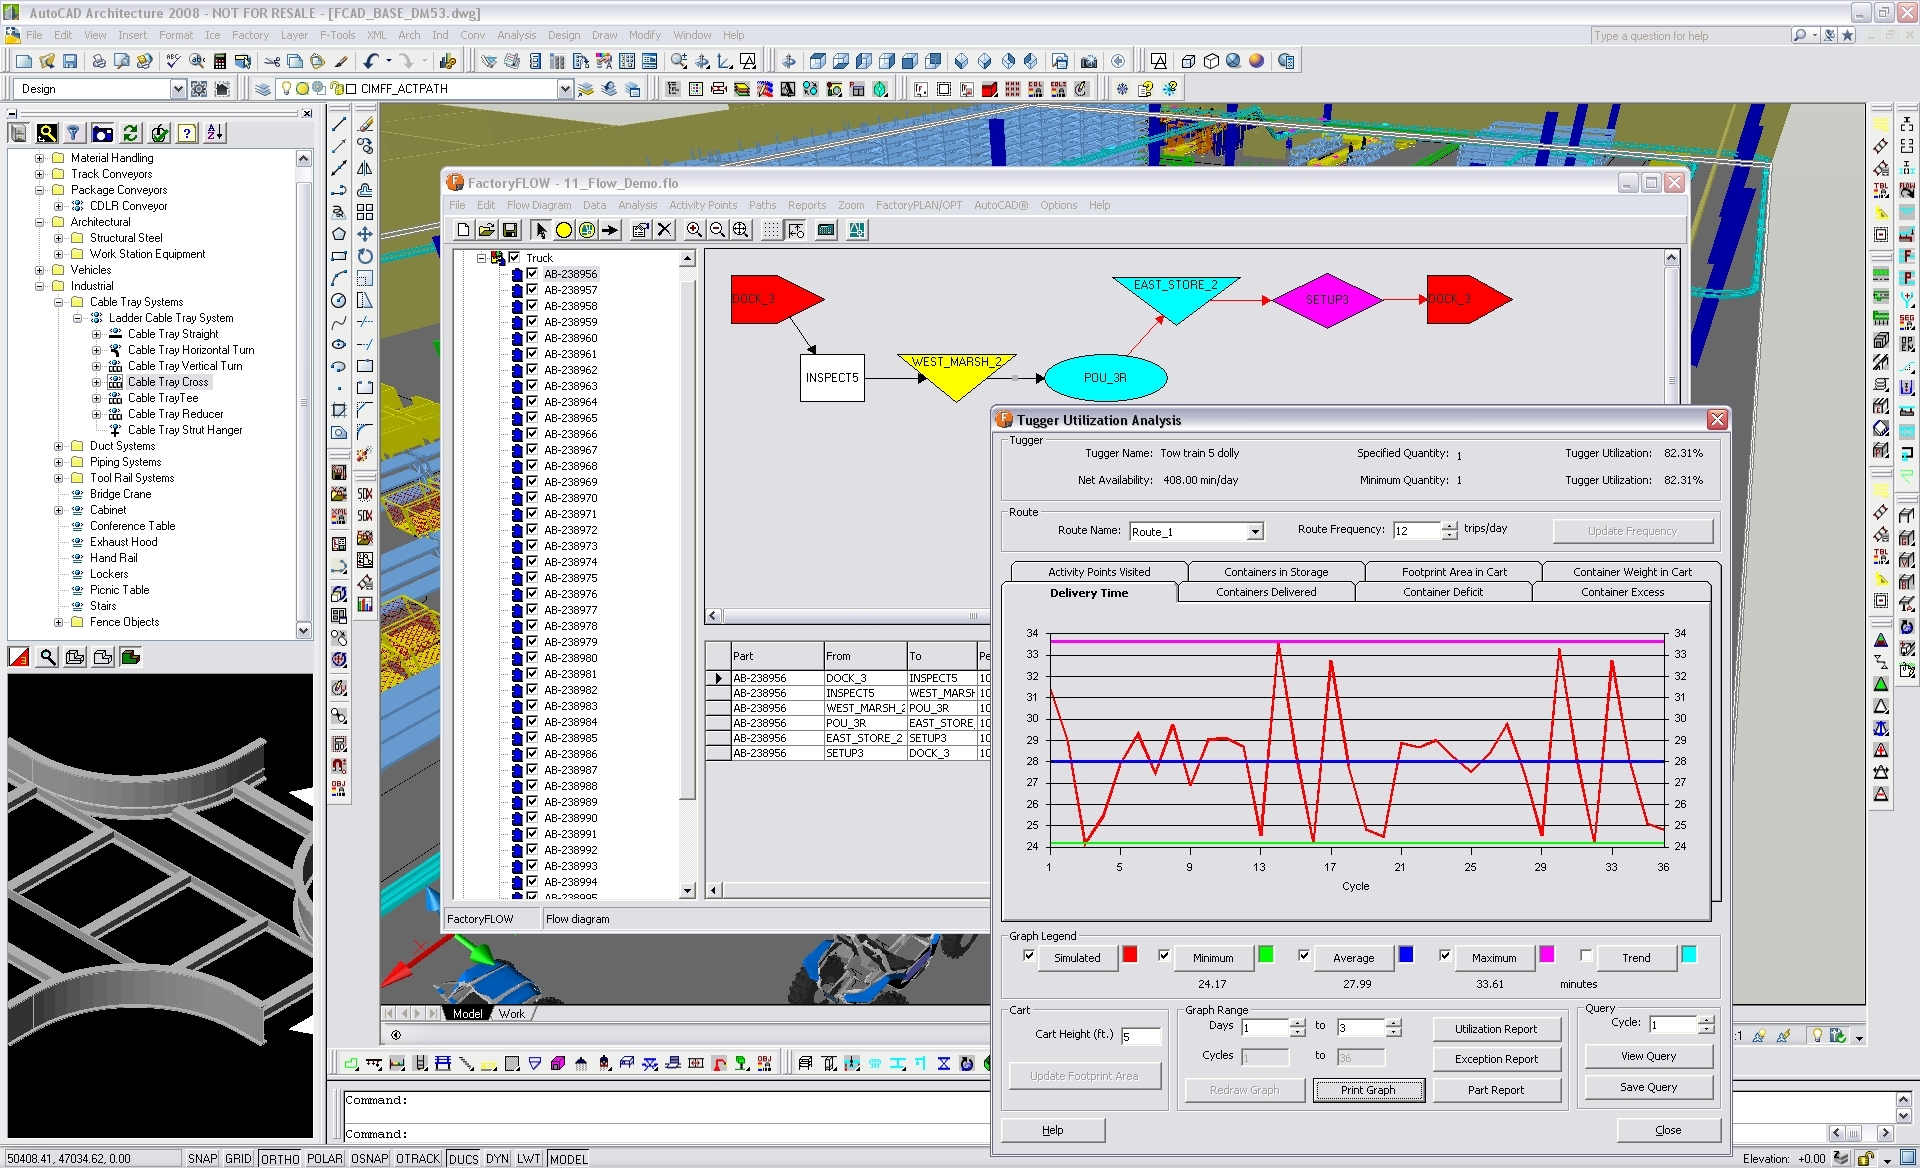Click the red Simulated color swatch
The height and width of the screenshot is (1168, 1920).
(x=1129, y=954)
